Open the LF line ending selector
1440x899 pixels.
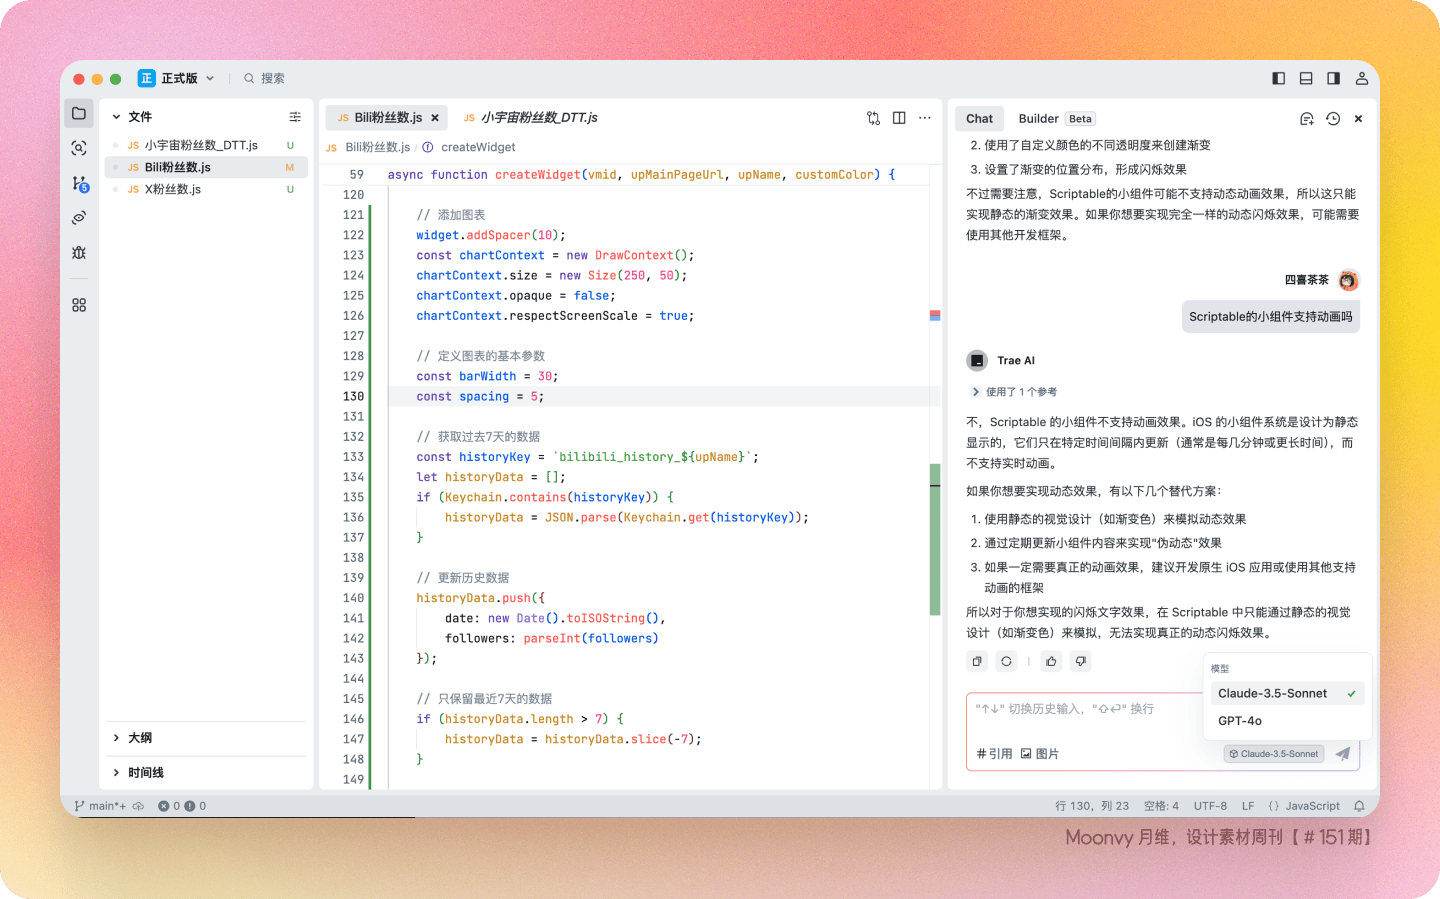click(1248, 806)
